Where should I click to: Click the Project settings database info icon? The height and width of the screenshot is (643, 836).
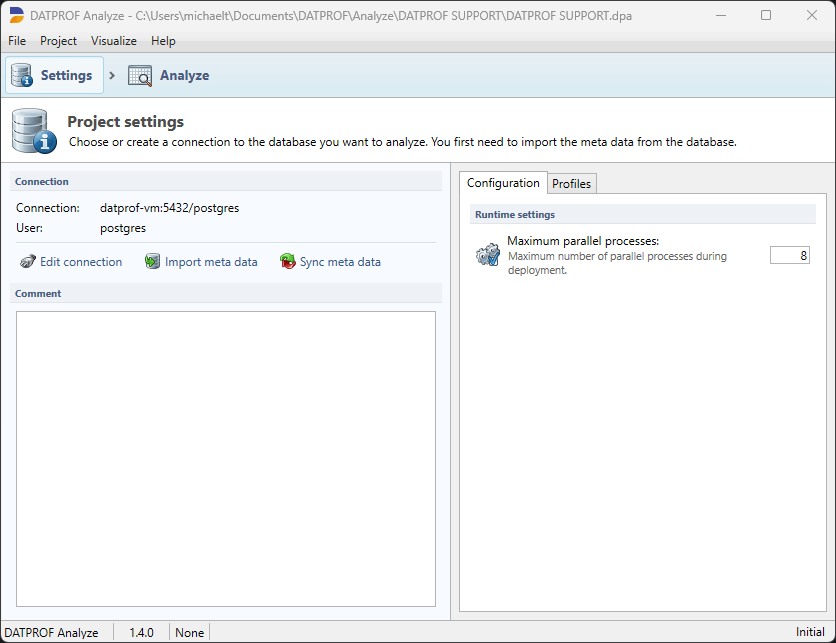(x=33, y=130)
